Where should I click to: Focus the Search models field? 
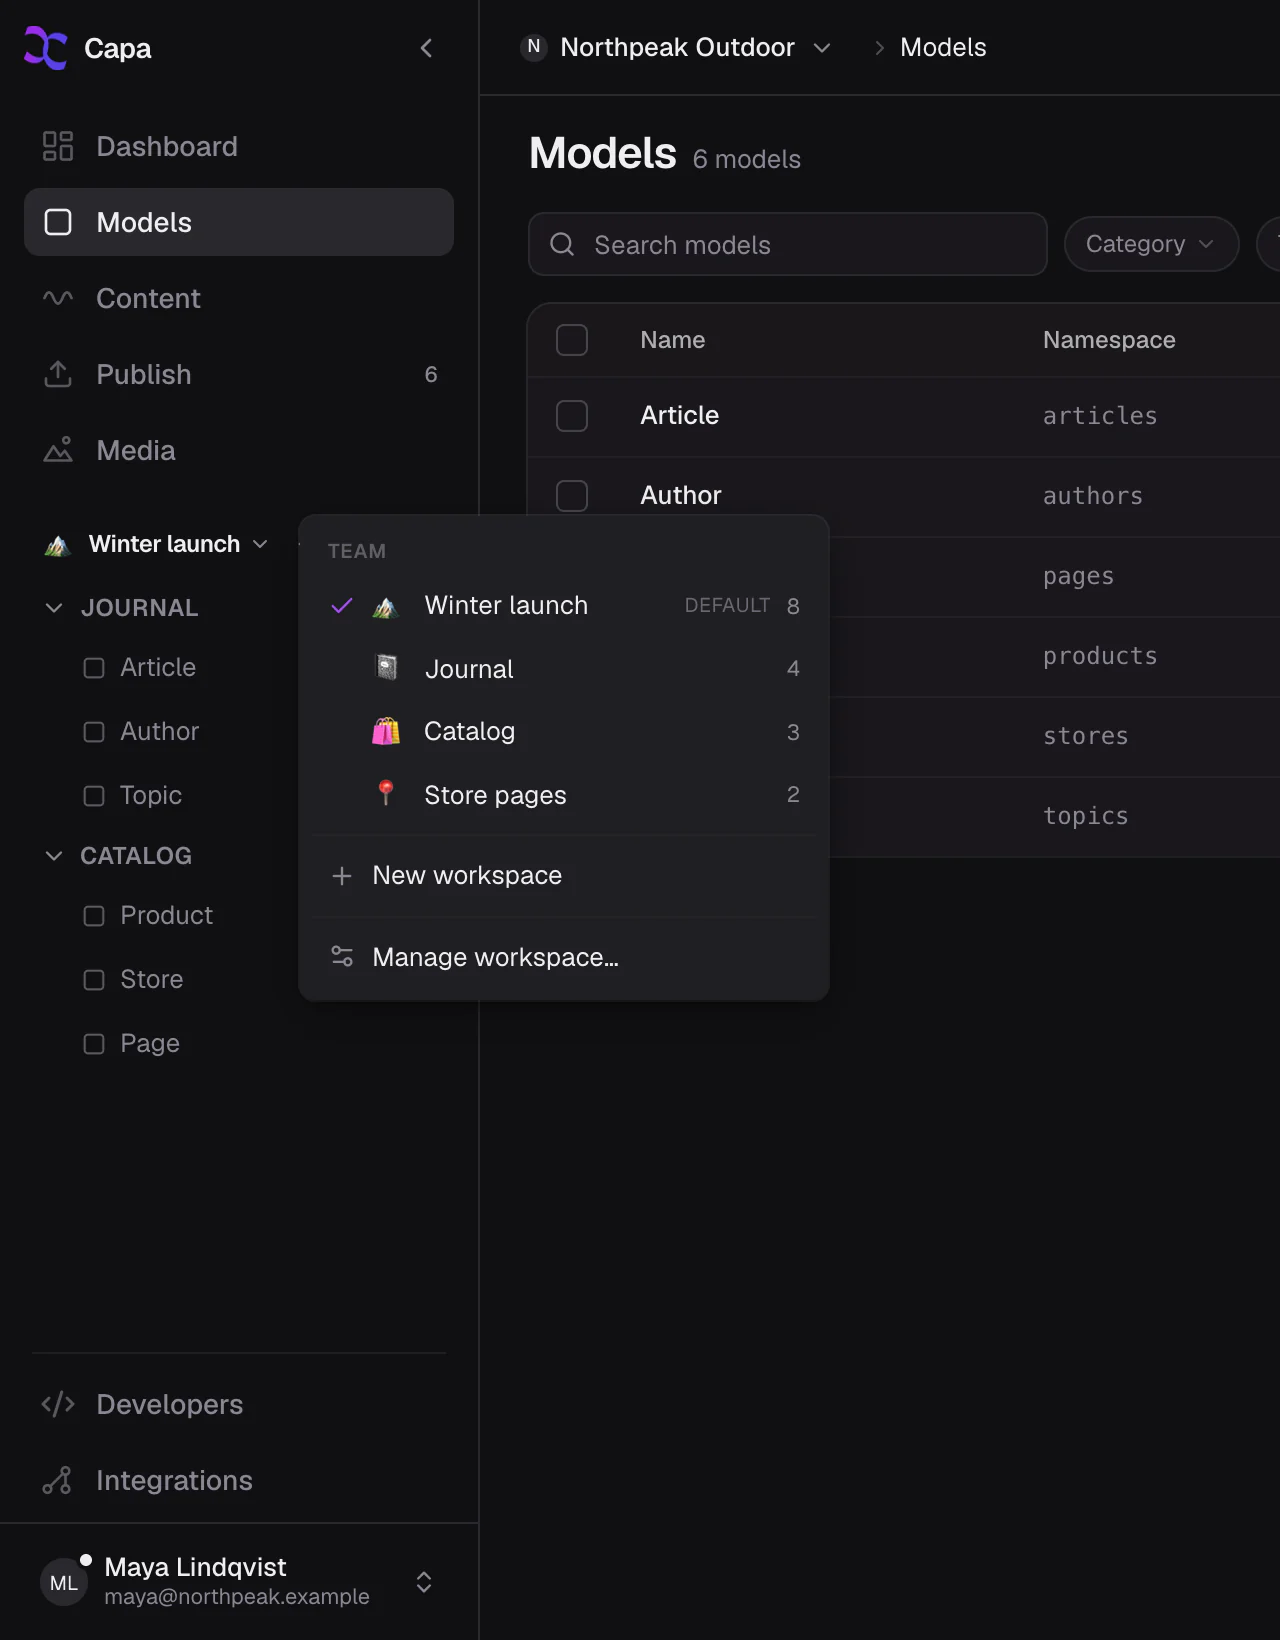pyautogui.click(x=788, y=244)
